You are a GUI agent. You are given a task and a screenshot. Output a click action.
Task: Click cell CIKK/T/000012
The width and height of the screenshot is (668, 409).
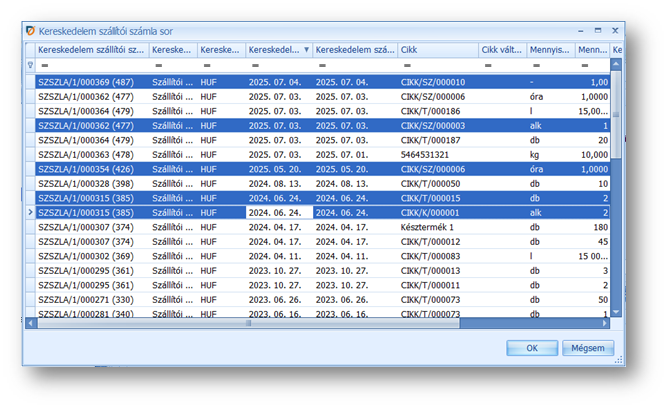click(438, 242)
